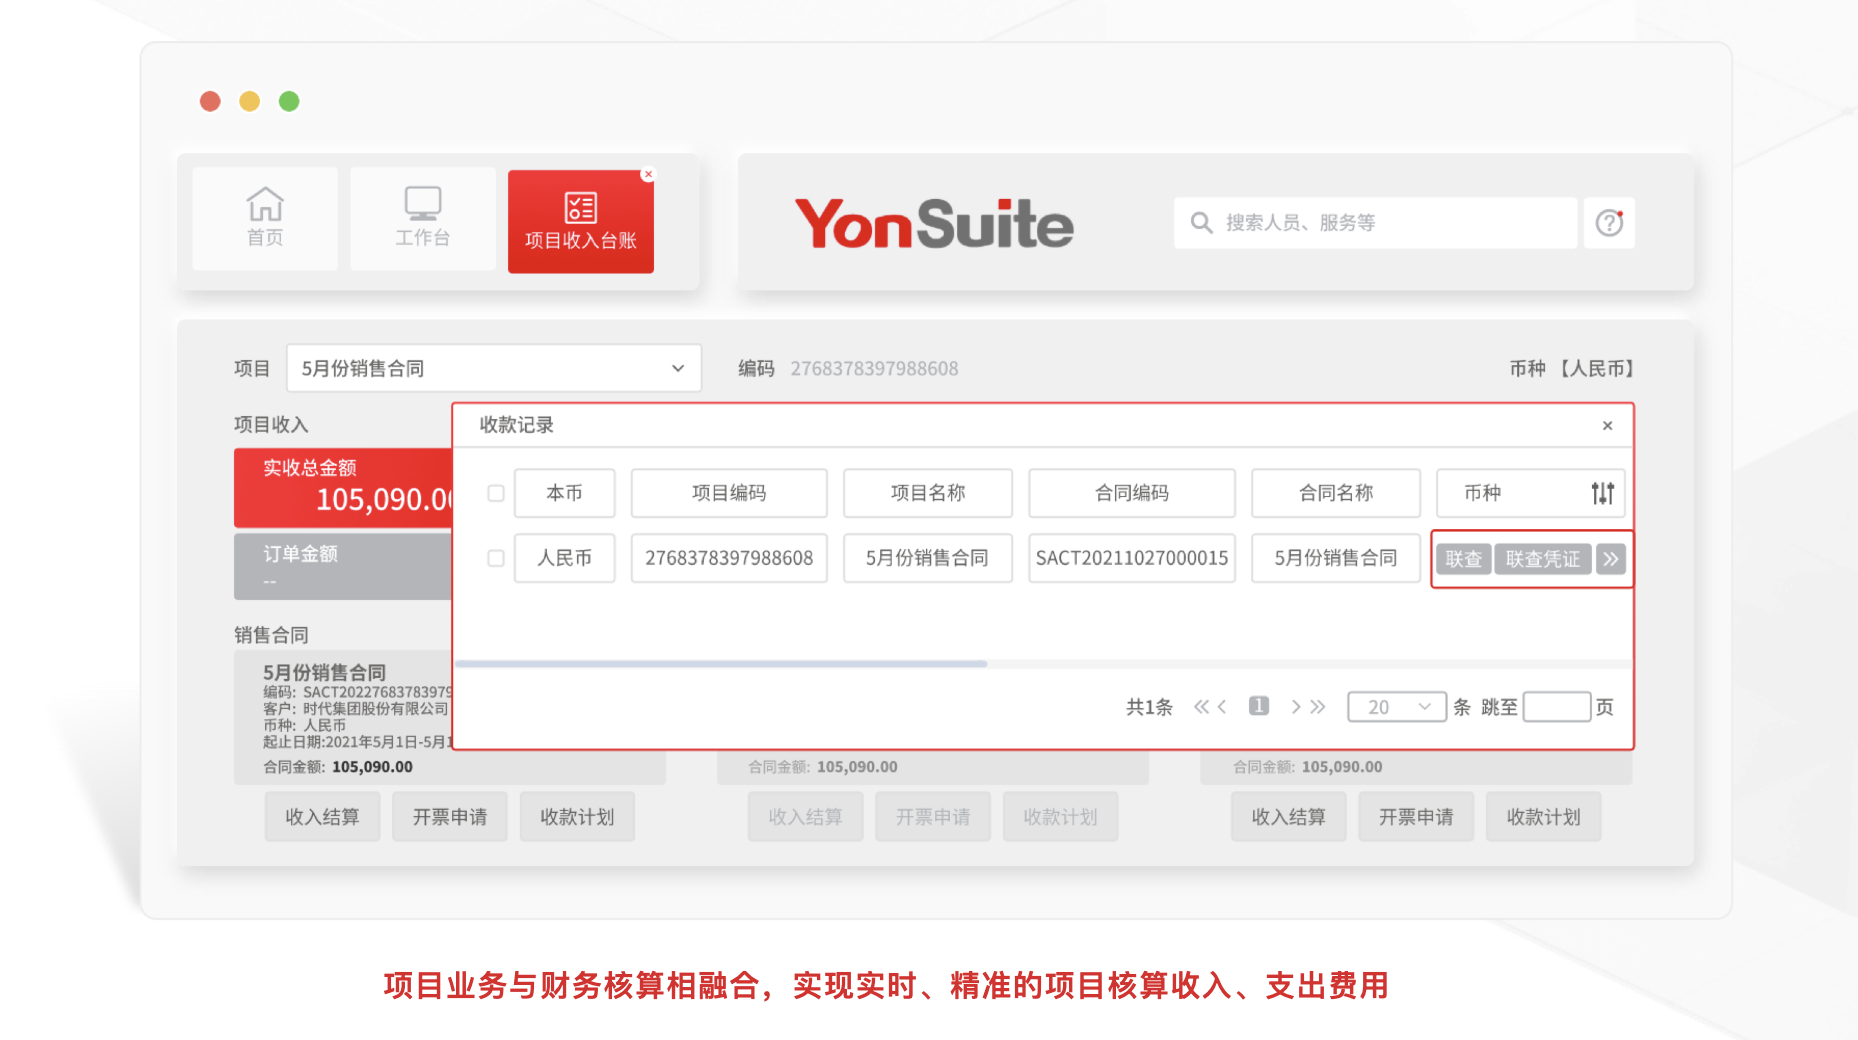Click the search magnifier icon
This screenshot has height=1040, width=1858.
1201,223
